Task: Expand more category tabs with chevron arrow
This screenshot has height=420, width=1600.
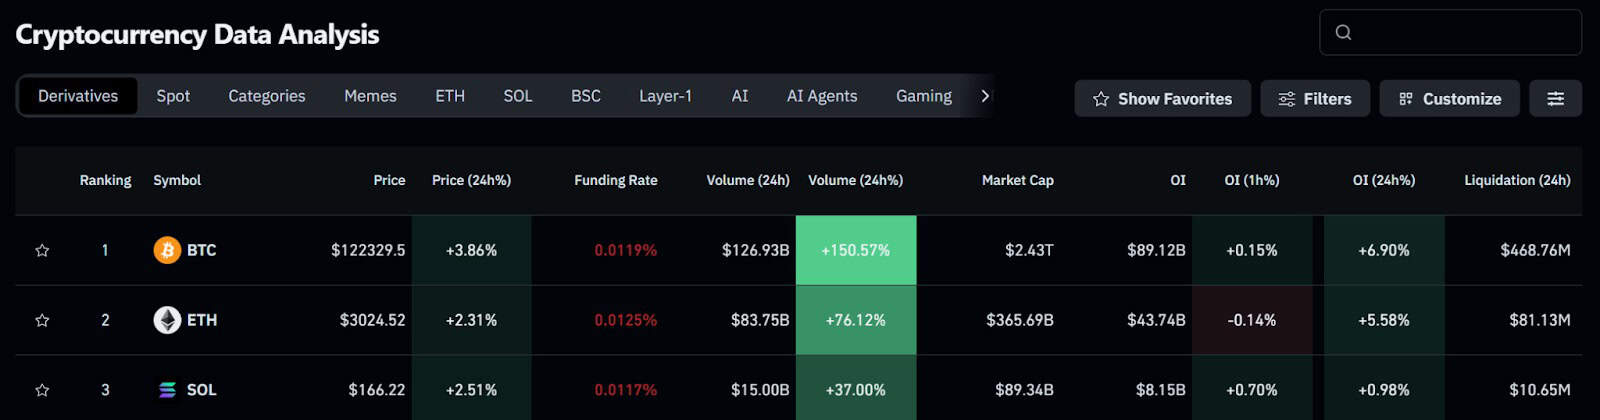Action: [985, 96]
